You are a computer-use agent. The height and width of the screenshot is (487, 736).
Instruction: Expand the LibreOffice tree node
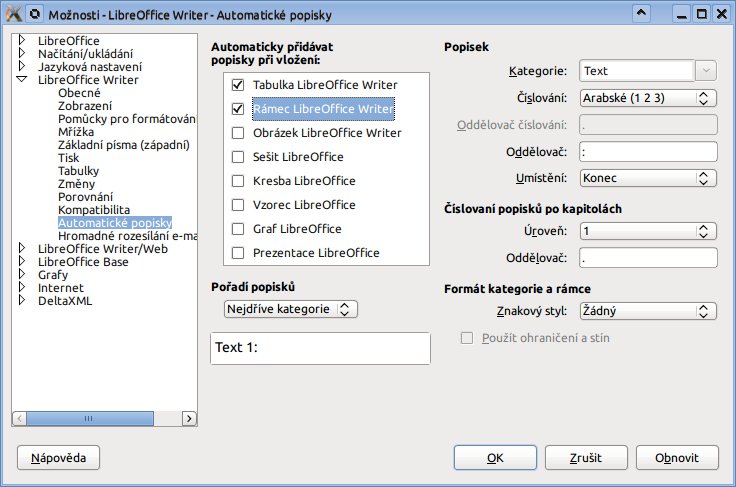pyautogui.click(x=22, y=40)
